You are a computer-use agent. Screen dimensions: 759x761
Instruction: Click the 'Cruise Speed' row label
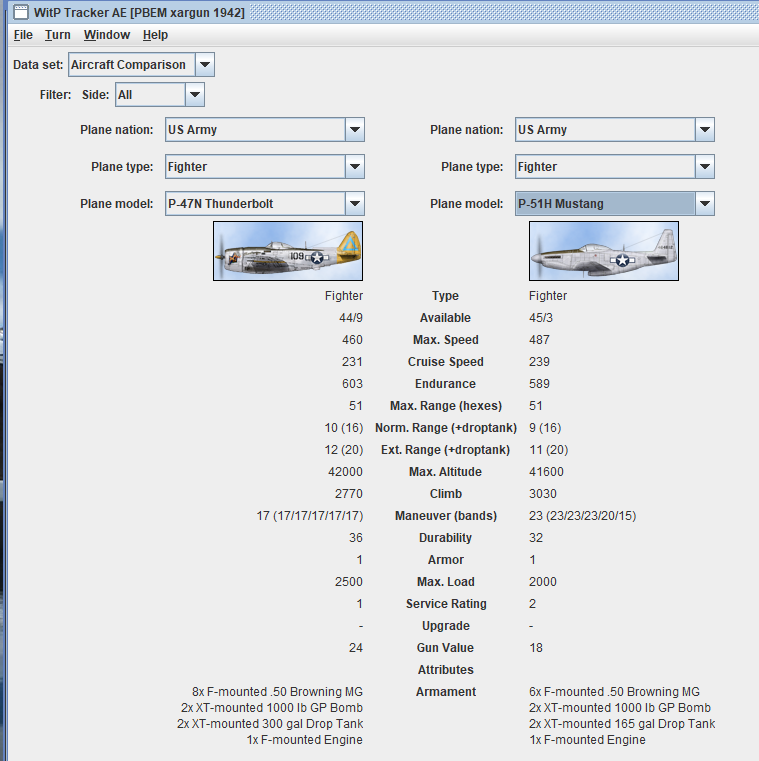point(446,362)
